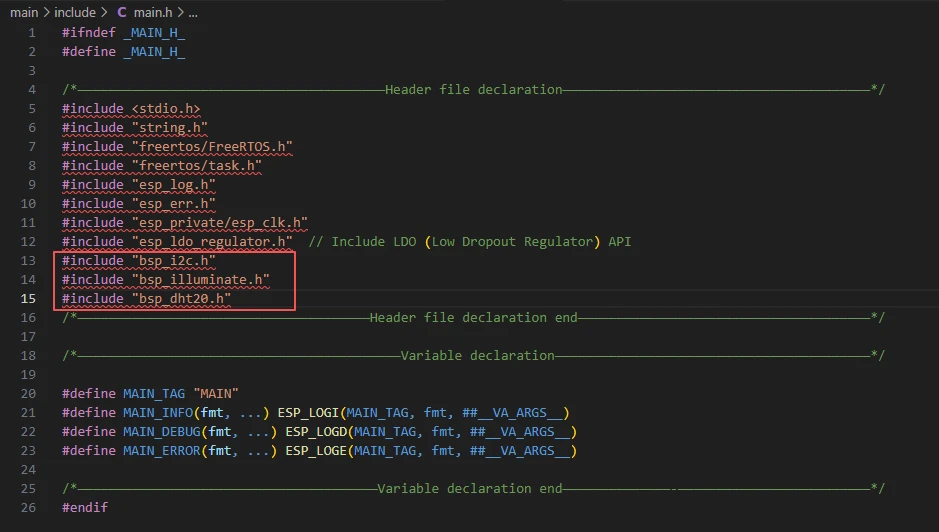
Task: Open the "include" folder breadcrumb
Action: pyautogui.click(x=75, y=13)
